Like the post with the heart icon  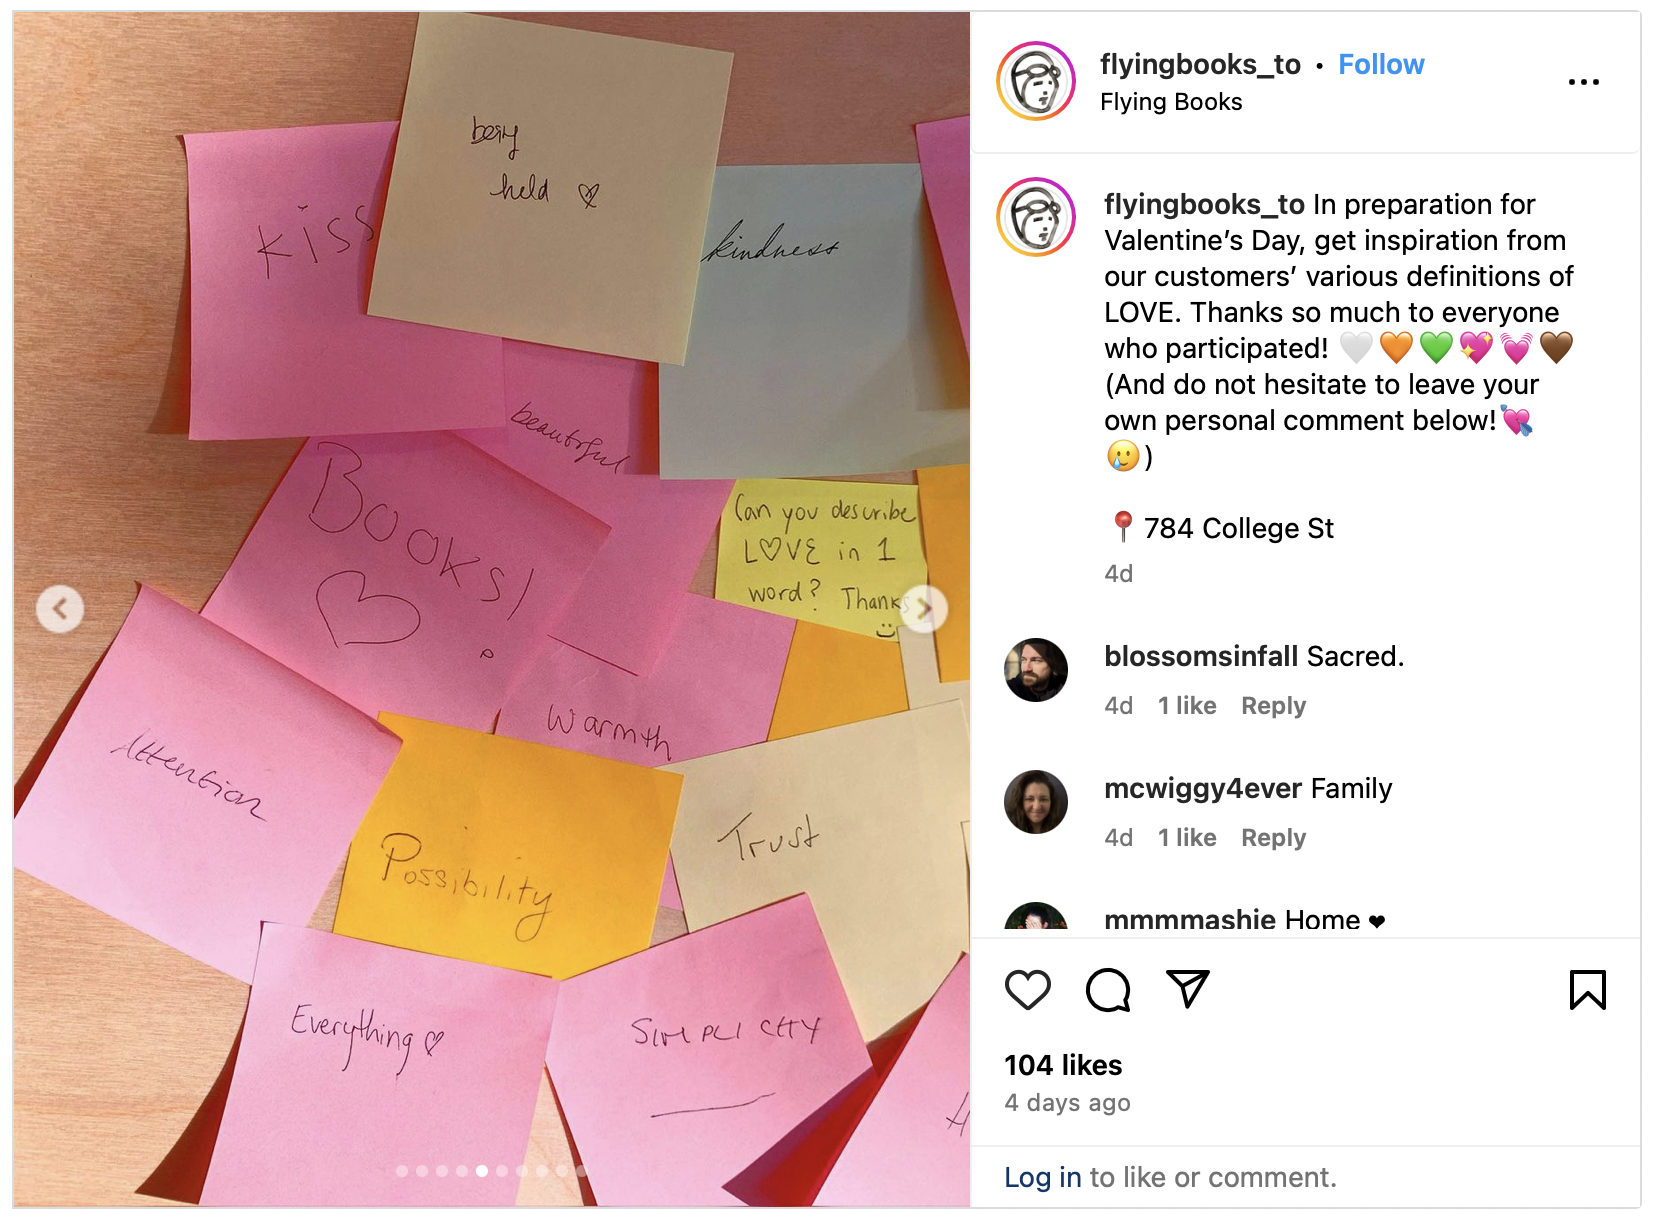[1027, 990]
